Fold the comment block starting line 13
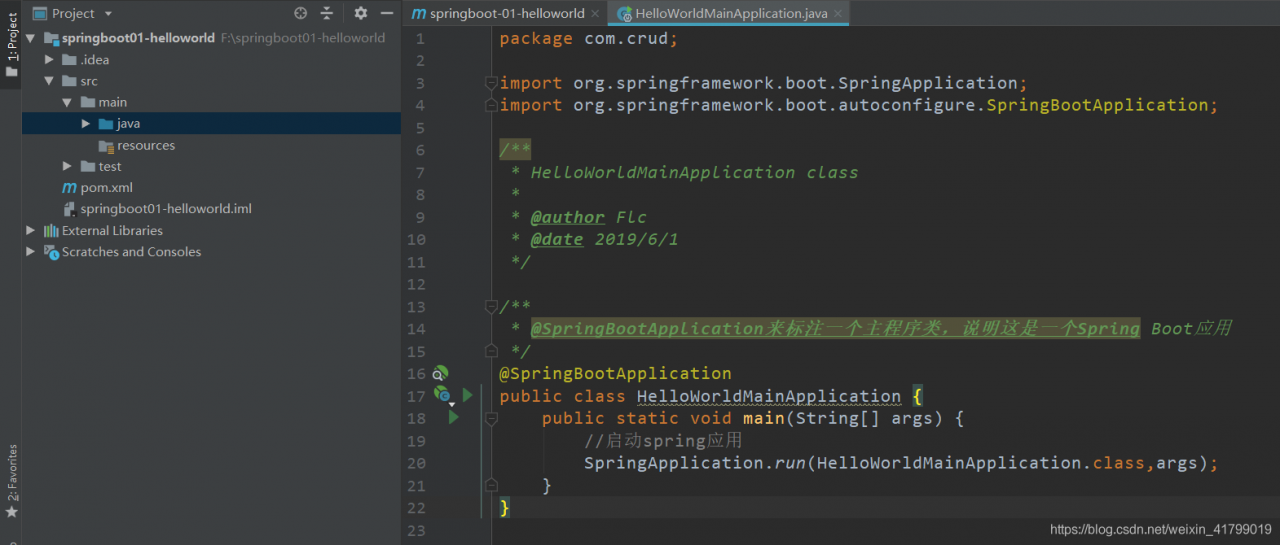Image resolution: width=1280 pixels, height=545 pixels. [x=490, y=306]
